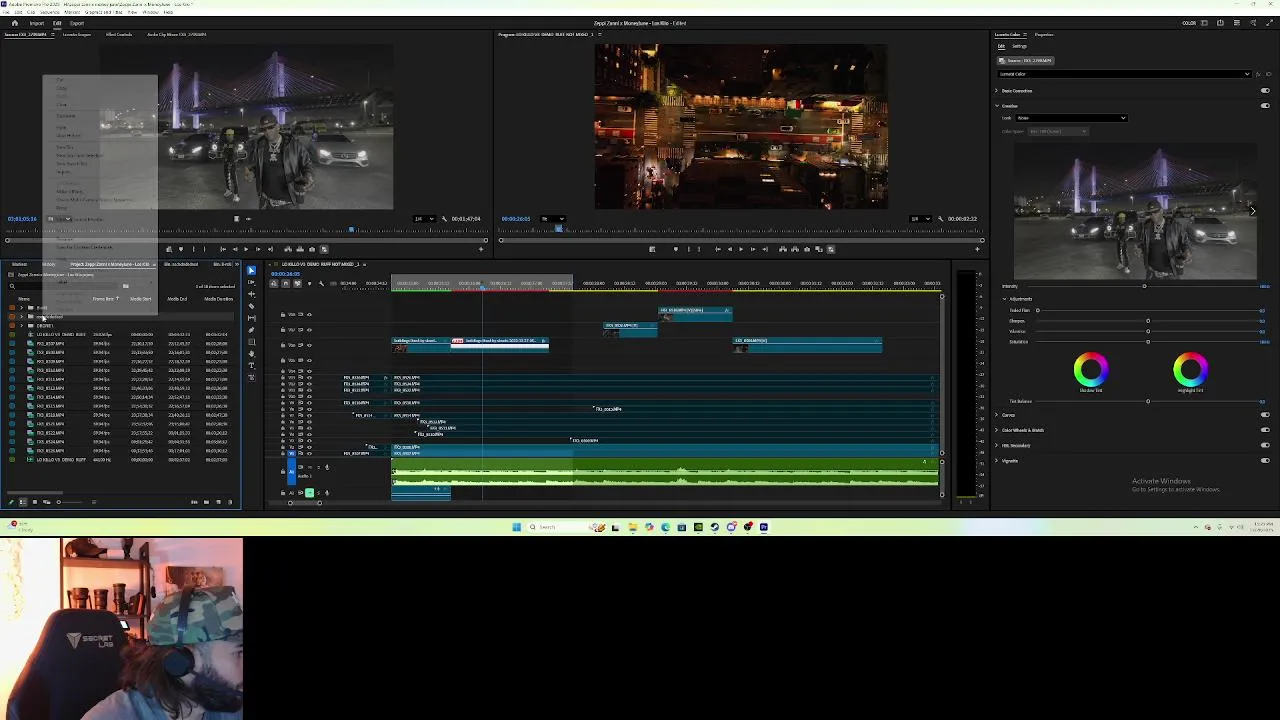Viewport: 1280px width, 720px height.
Task: Open the Windows Start button
Action: pyautogui.click(x=517, y=527)
